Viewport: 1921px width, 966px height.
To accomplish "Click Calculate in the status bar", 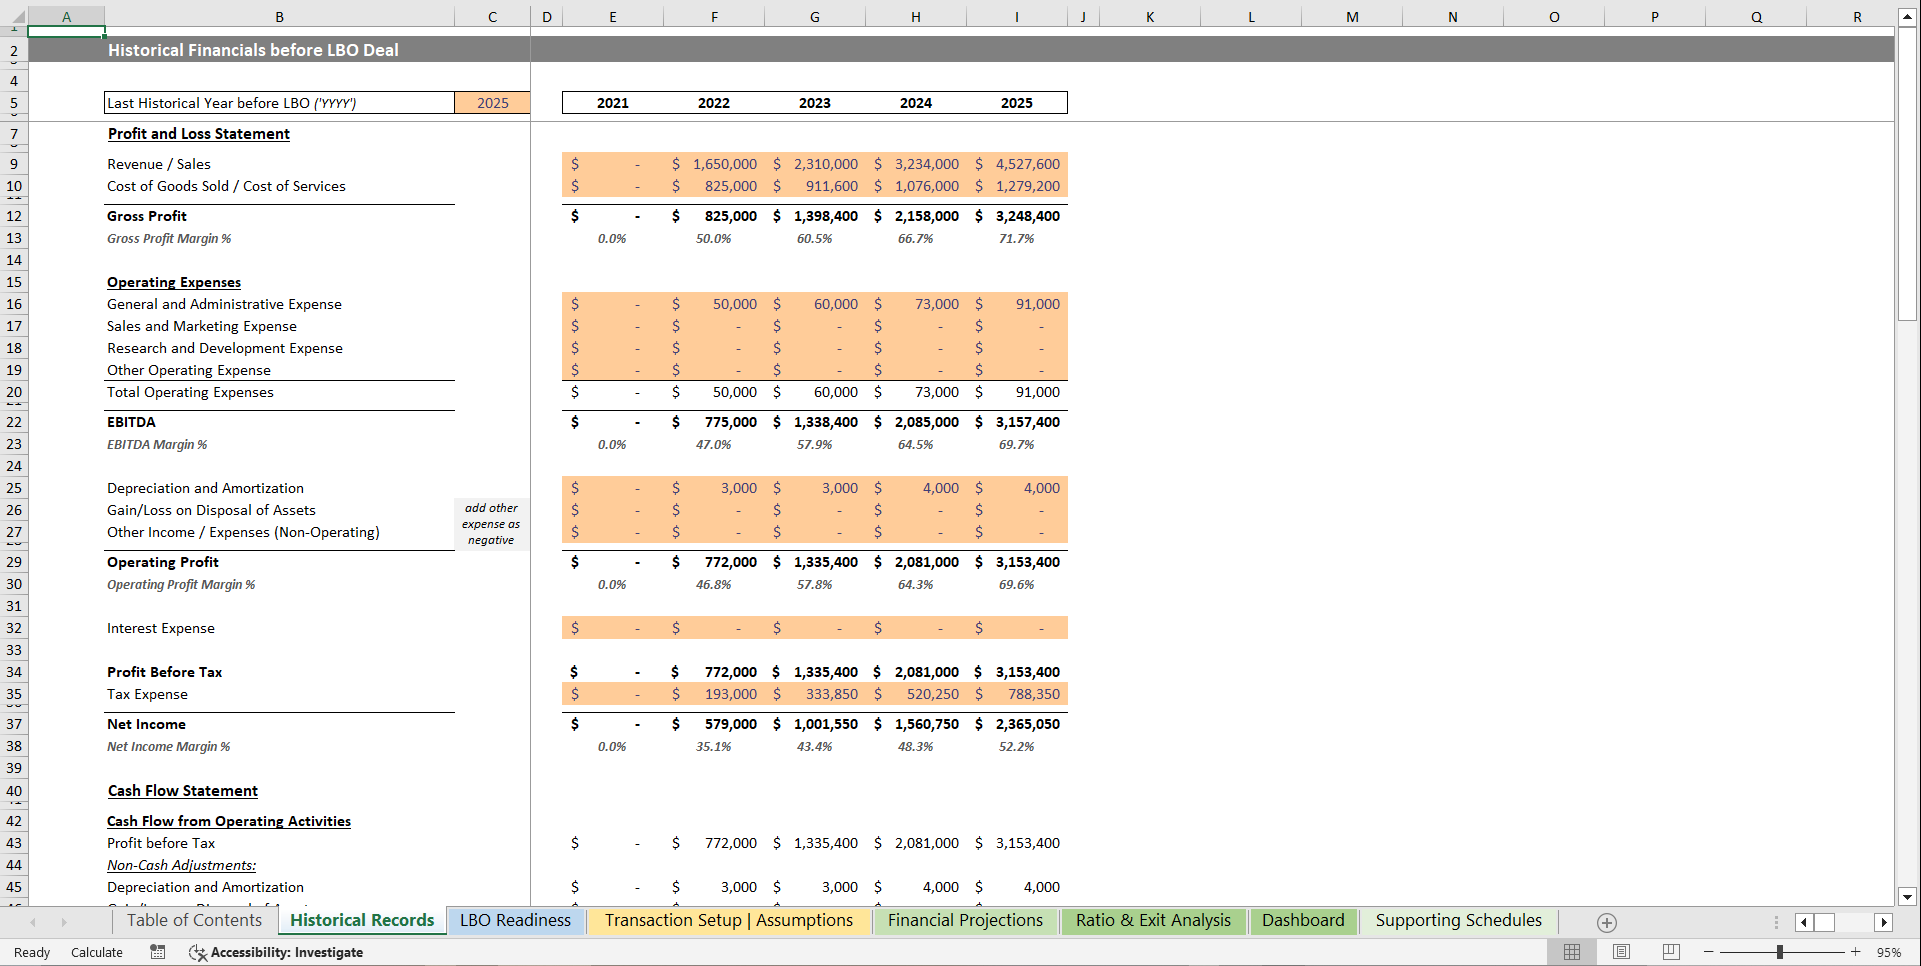I will [x=96, y=952].
